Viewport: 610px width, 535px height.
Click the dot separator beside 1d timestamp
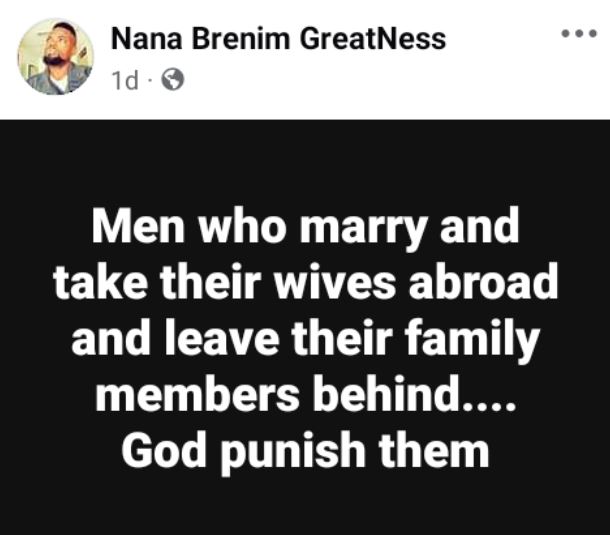150,81
